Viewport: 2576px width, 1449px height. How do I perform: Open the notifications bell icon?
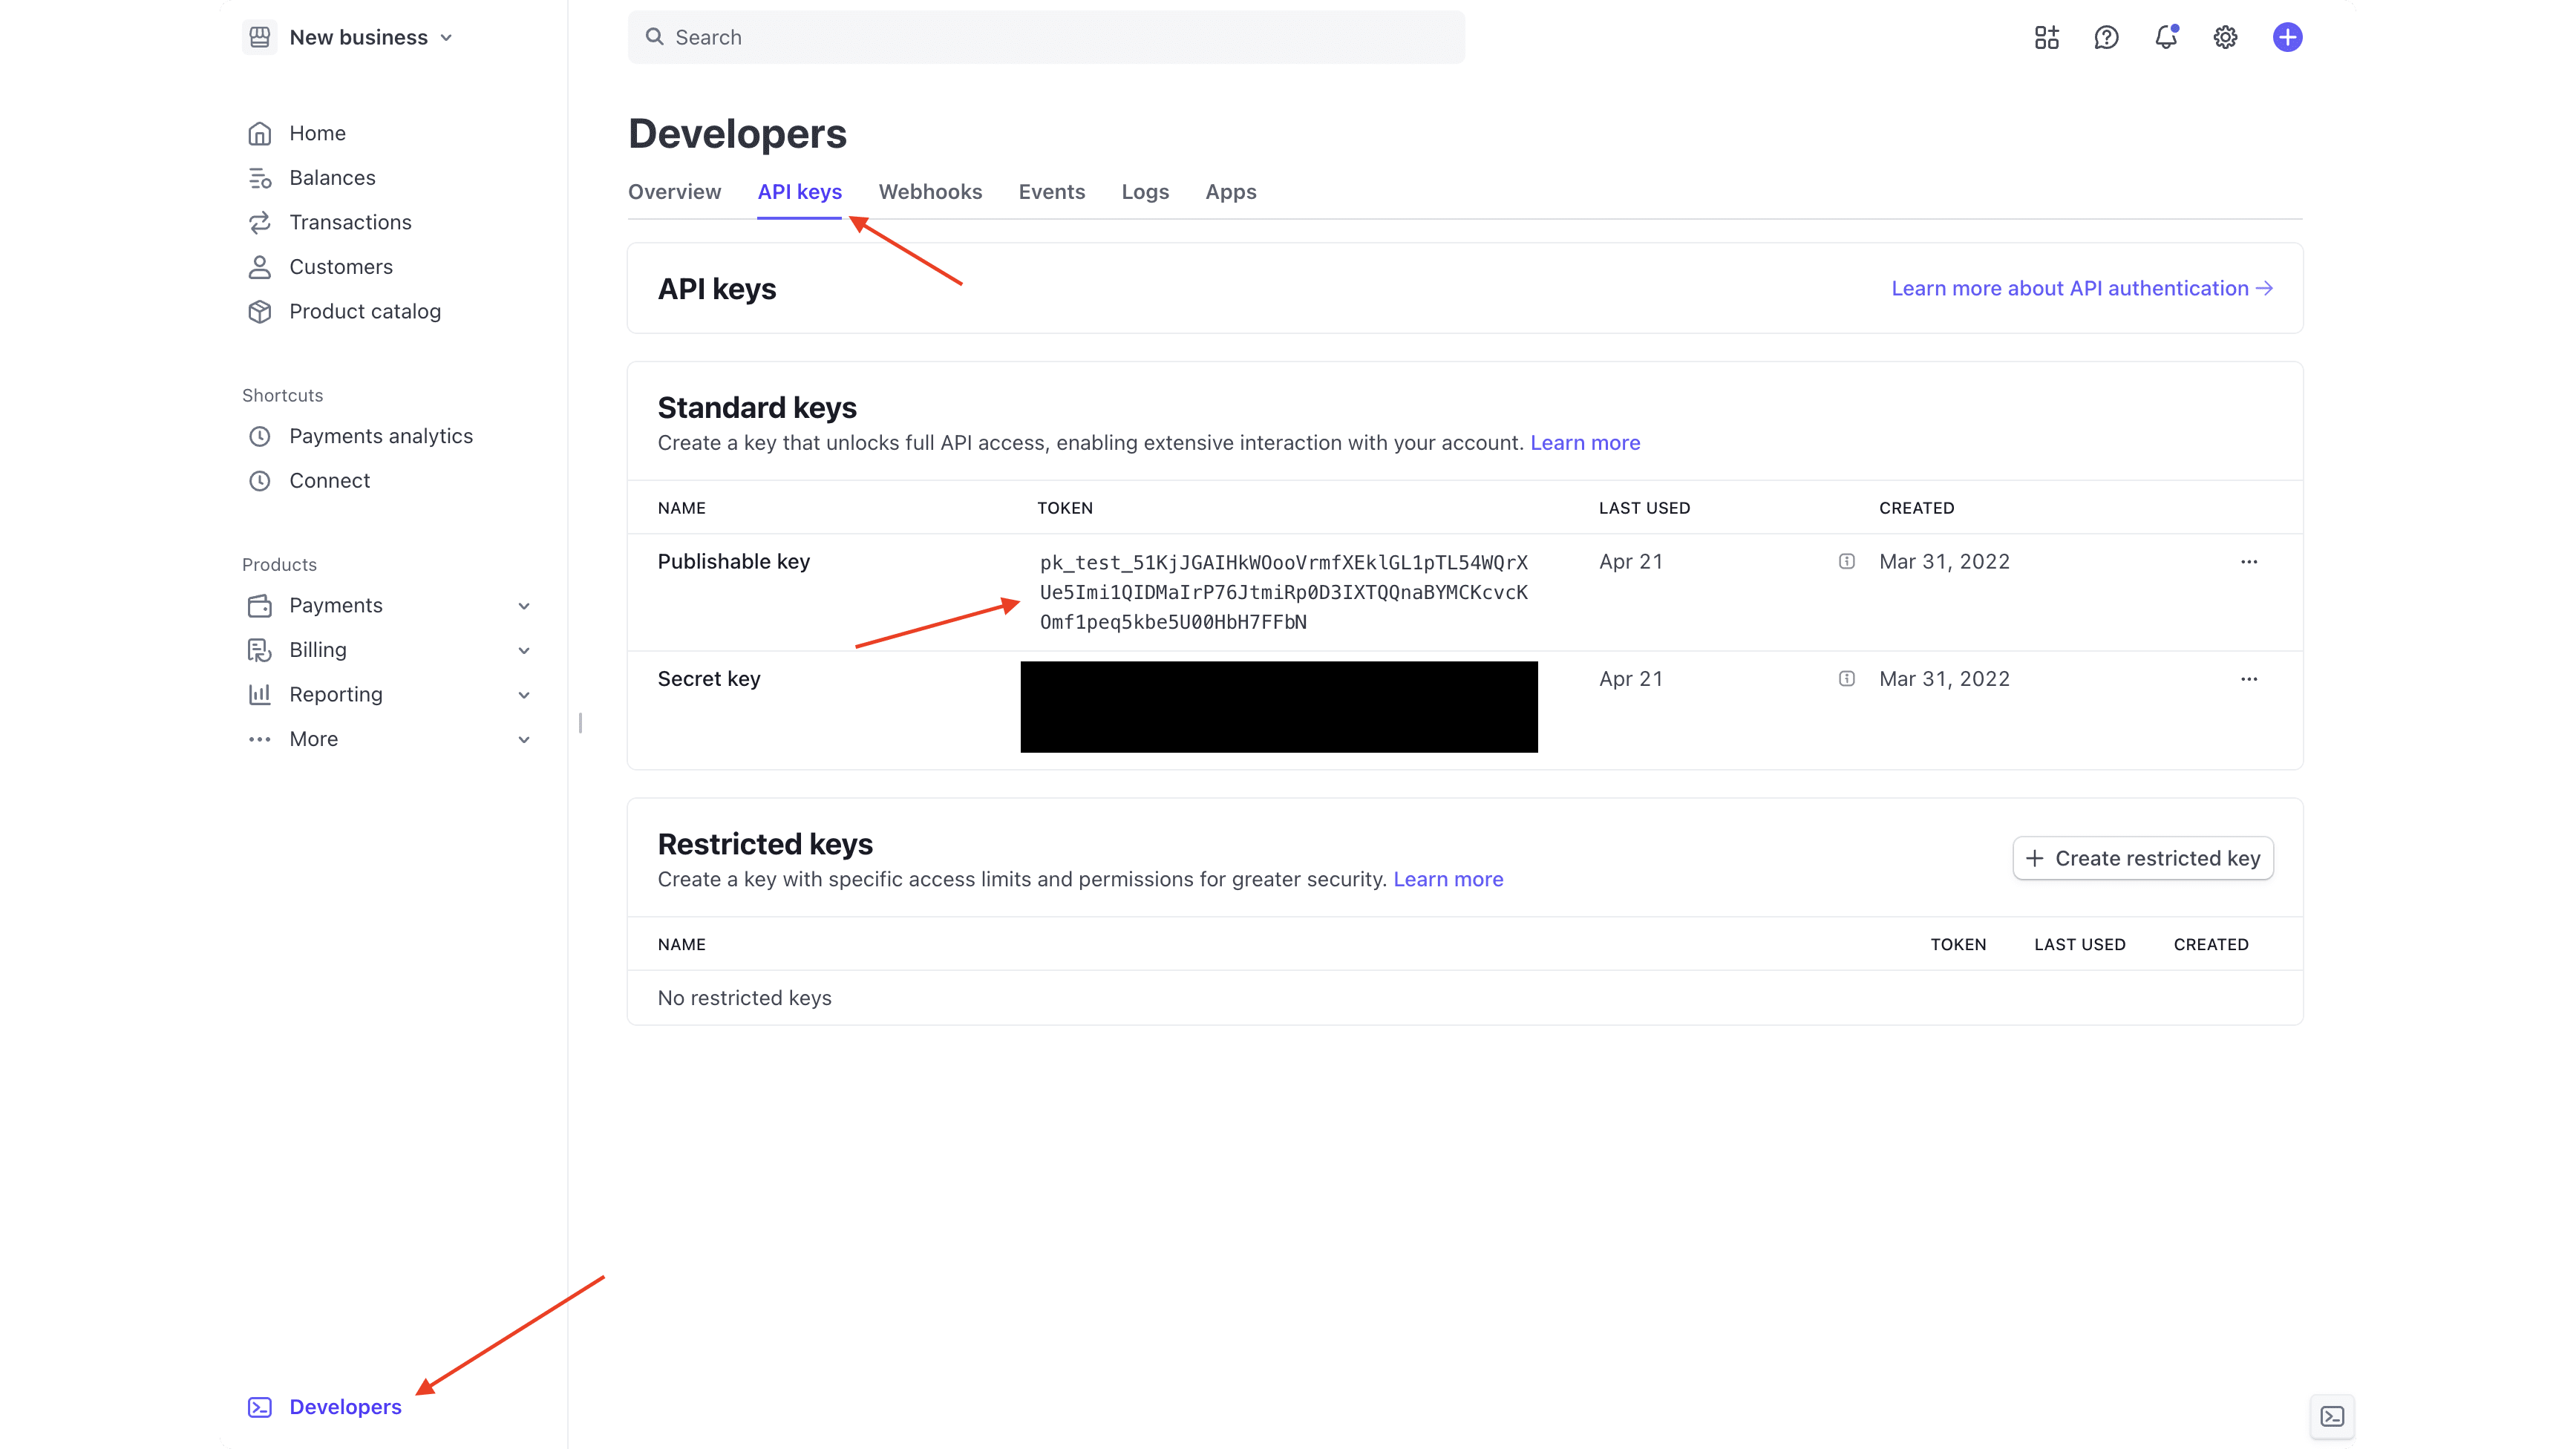2165,38
